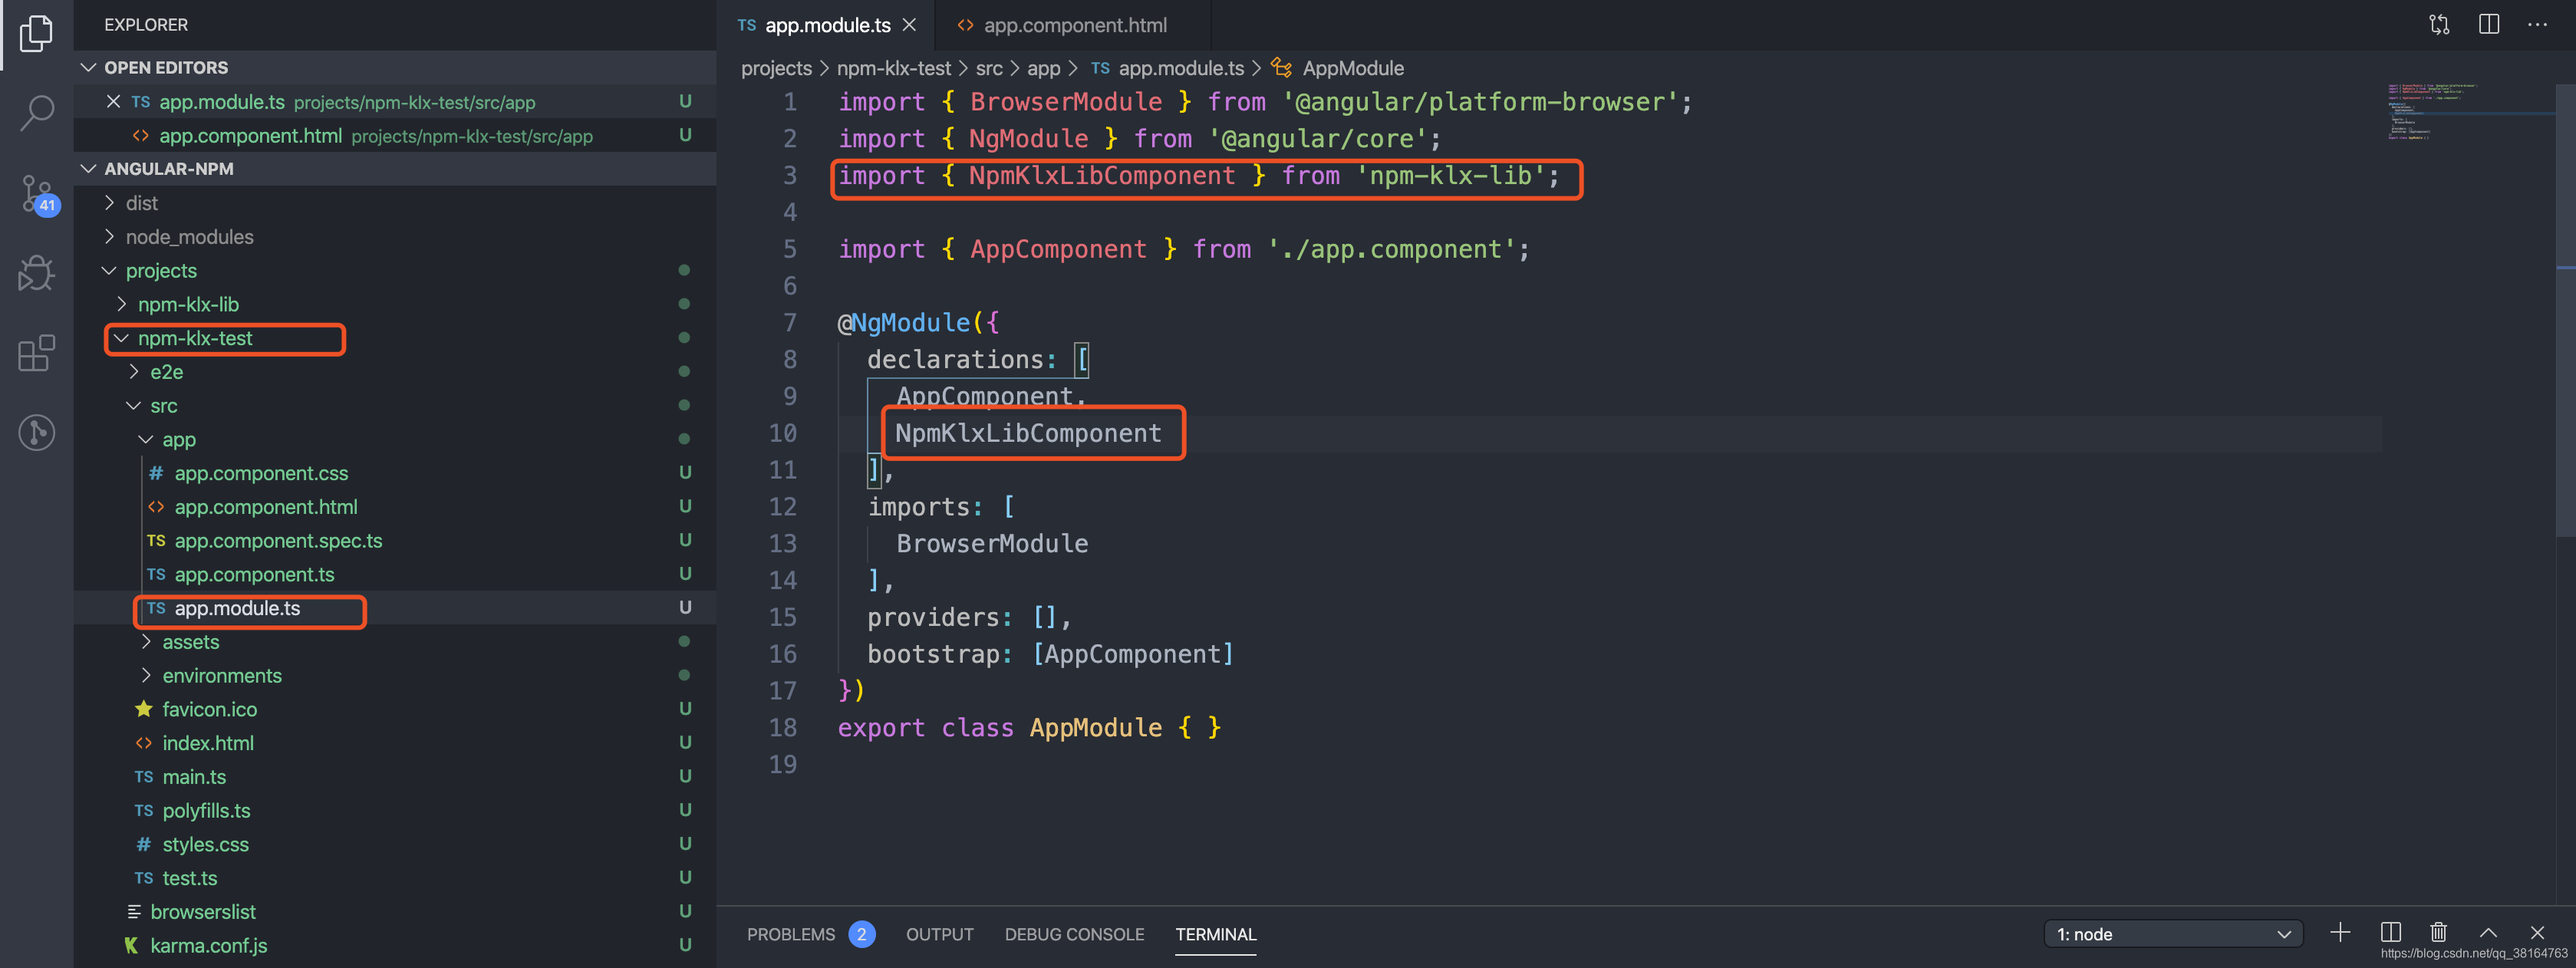The image size is (2576, 968).
Task: Click the 'app' breadcrumb segment
Action: coord(1043,68)
